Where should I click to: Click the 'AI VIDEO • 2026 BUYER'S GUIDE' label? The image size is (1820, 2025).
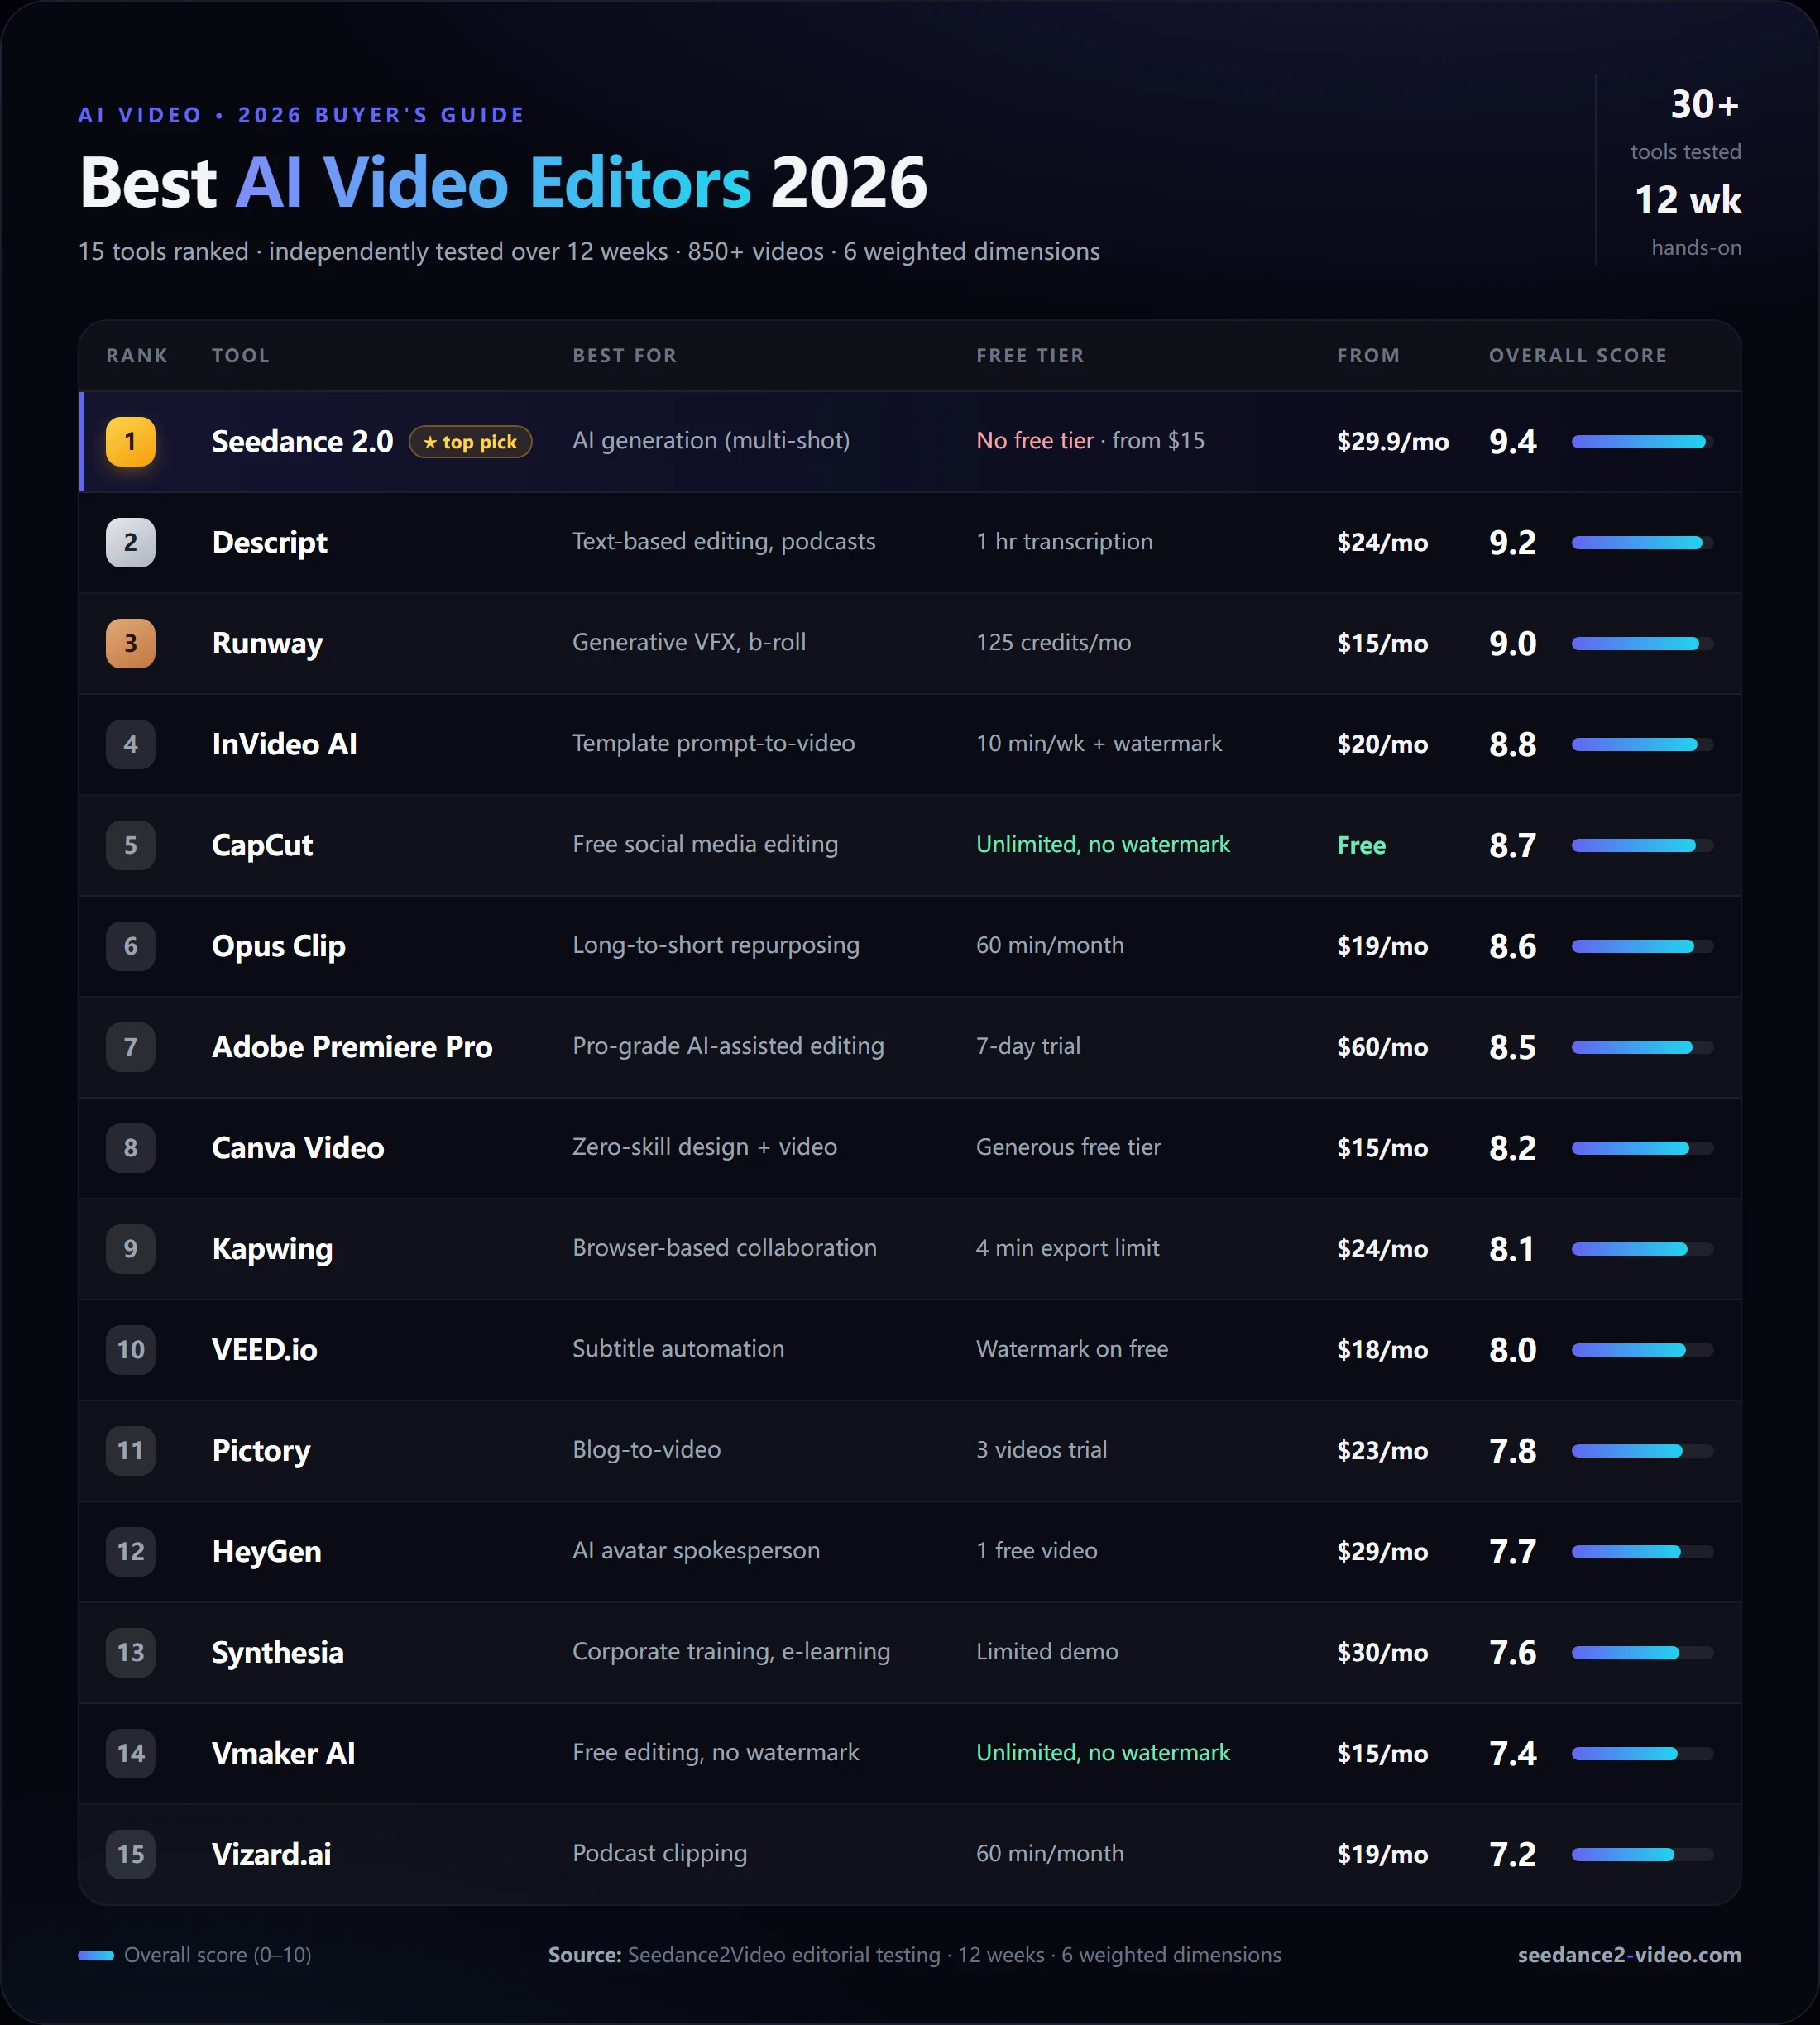point(302,116)
